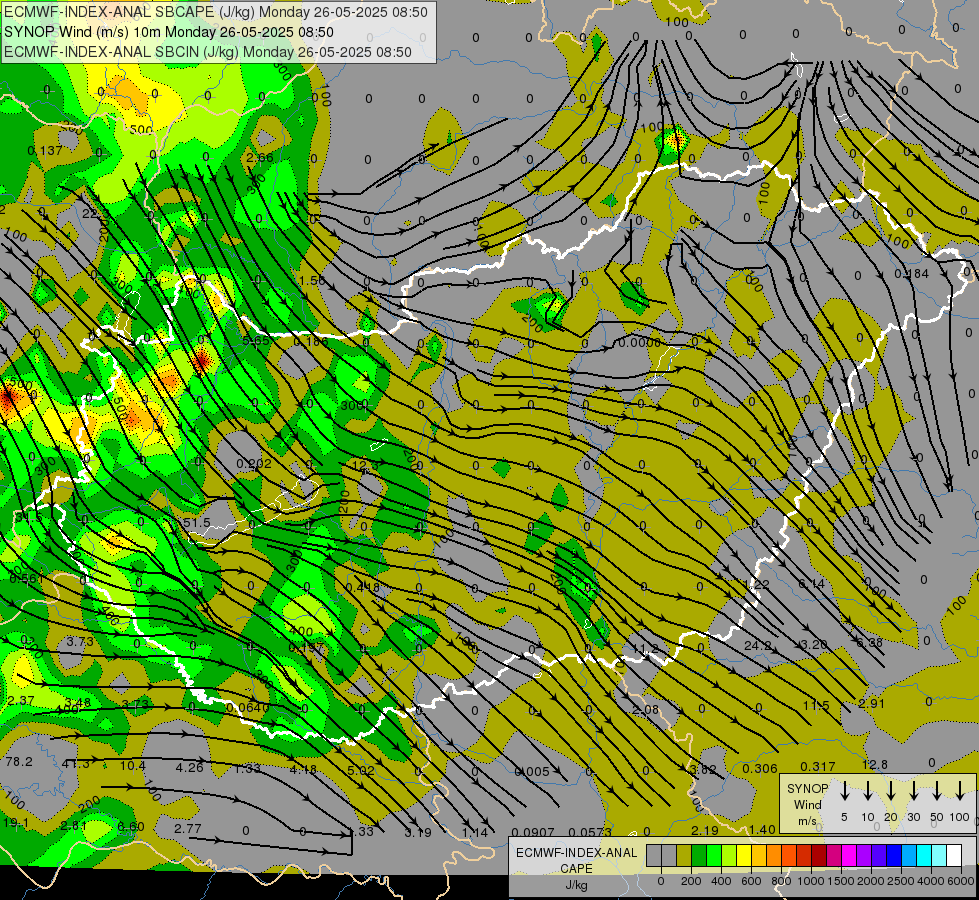The width and height of the screenshot is (979, 900).
Task: Click the SYNOP Wind 10m title line
Action: (x=169, y=32)
